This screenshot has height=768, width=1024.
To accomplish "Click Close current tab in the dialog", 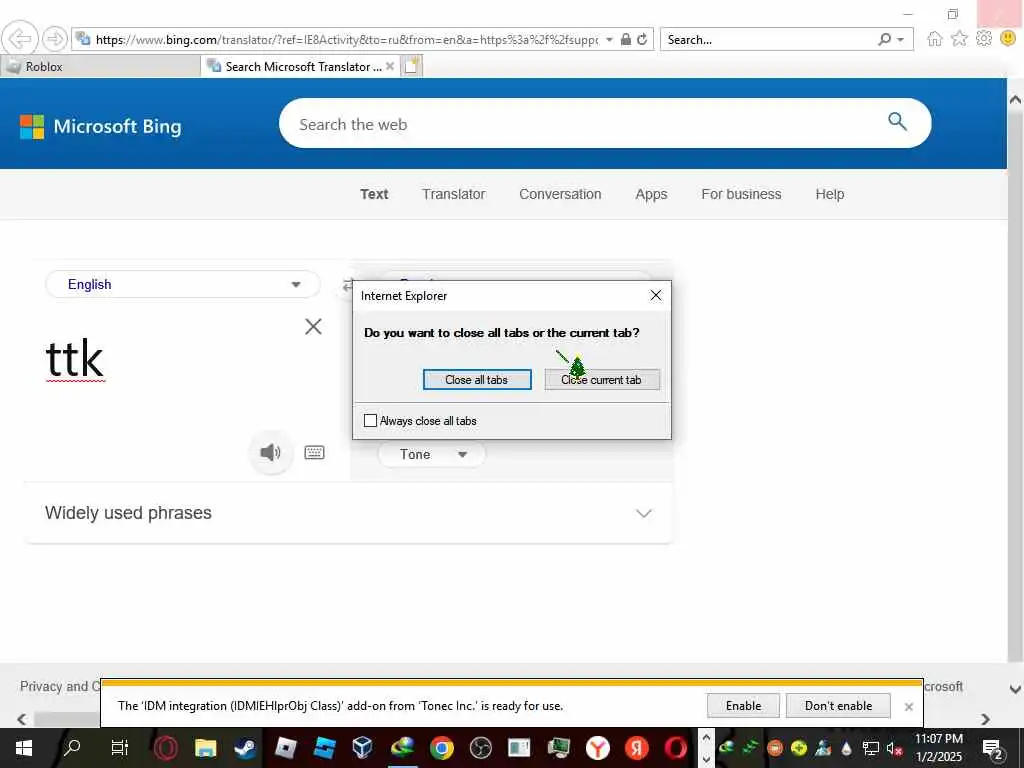I will pyautogui.click(x=602, y=379).
